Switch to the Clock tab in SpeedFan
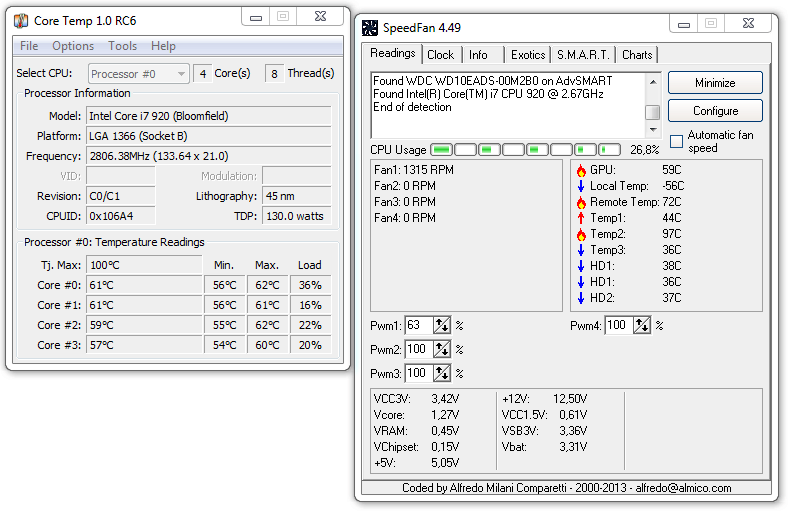 pyautogui.click(x=440, y=55)
